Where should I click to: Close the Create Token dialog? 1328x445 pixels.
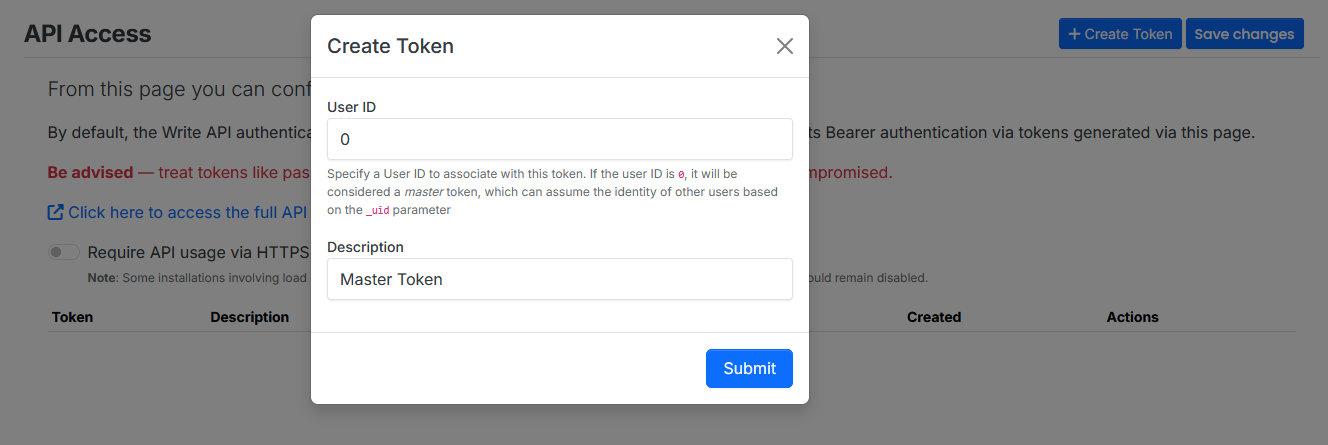785,46
